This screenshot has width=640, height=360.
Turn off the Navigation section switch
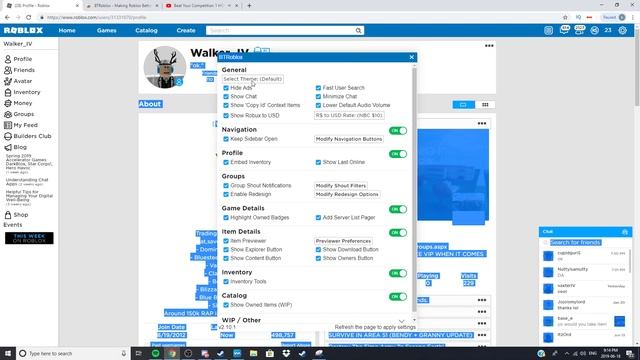tap(398, 131)
